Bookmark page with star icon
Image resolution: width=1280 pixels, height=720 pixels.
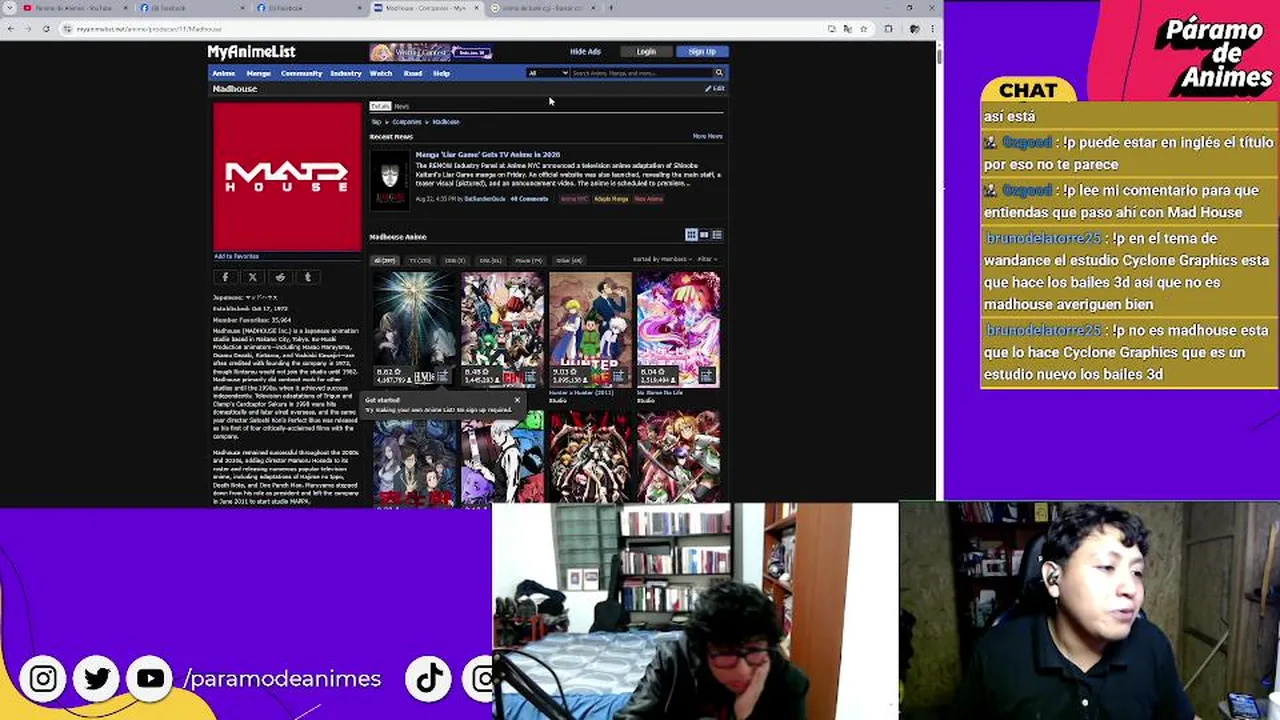[863, 29]
